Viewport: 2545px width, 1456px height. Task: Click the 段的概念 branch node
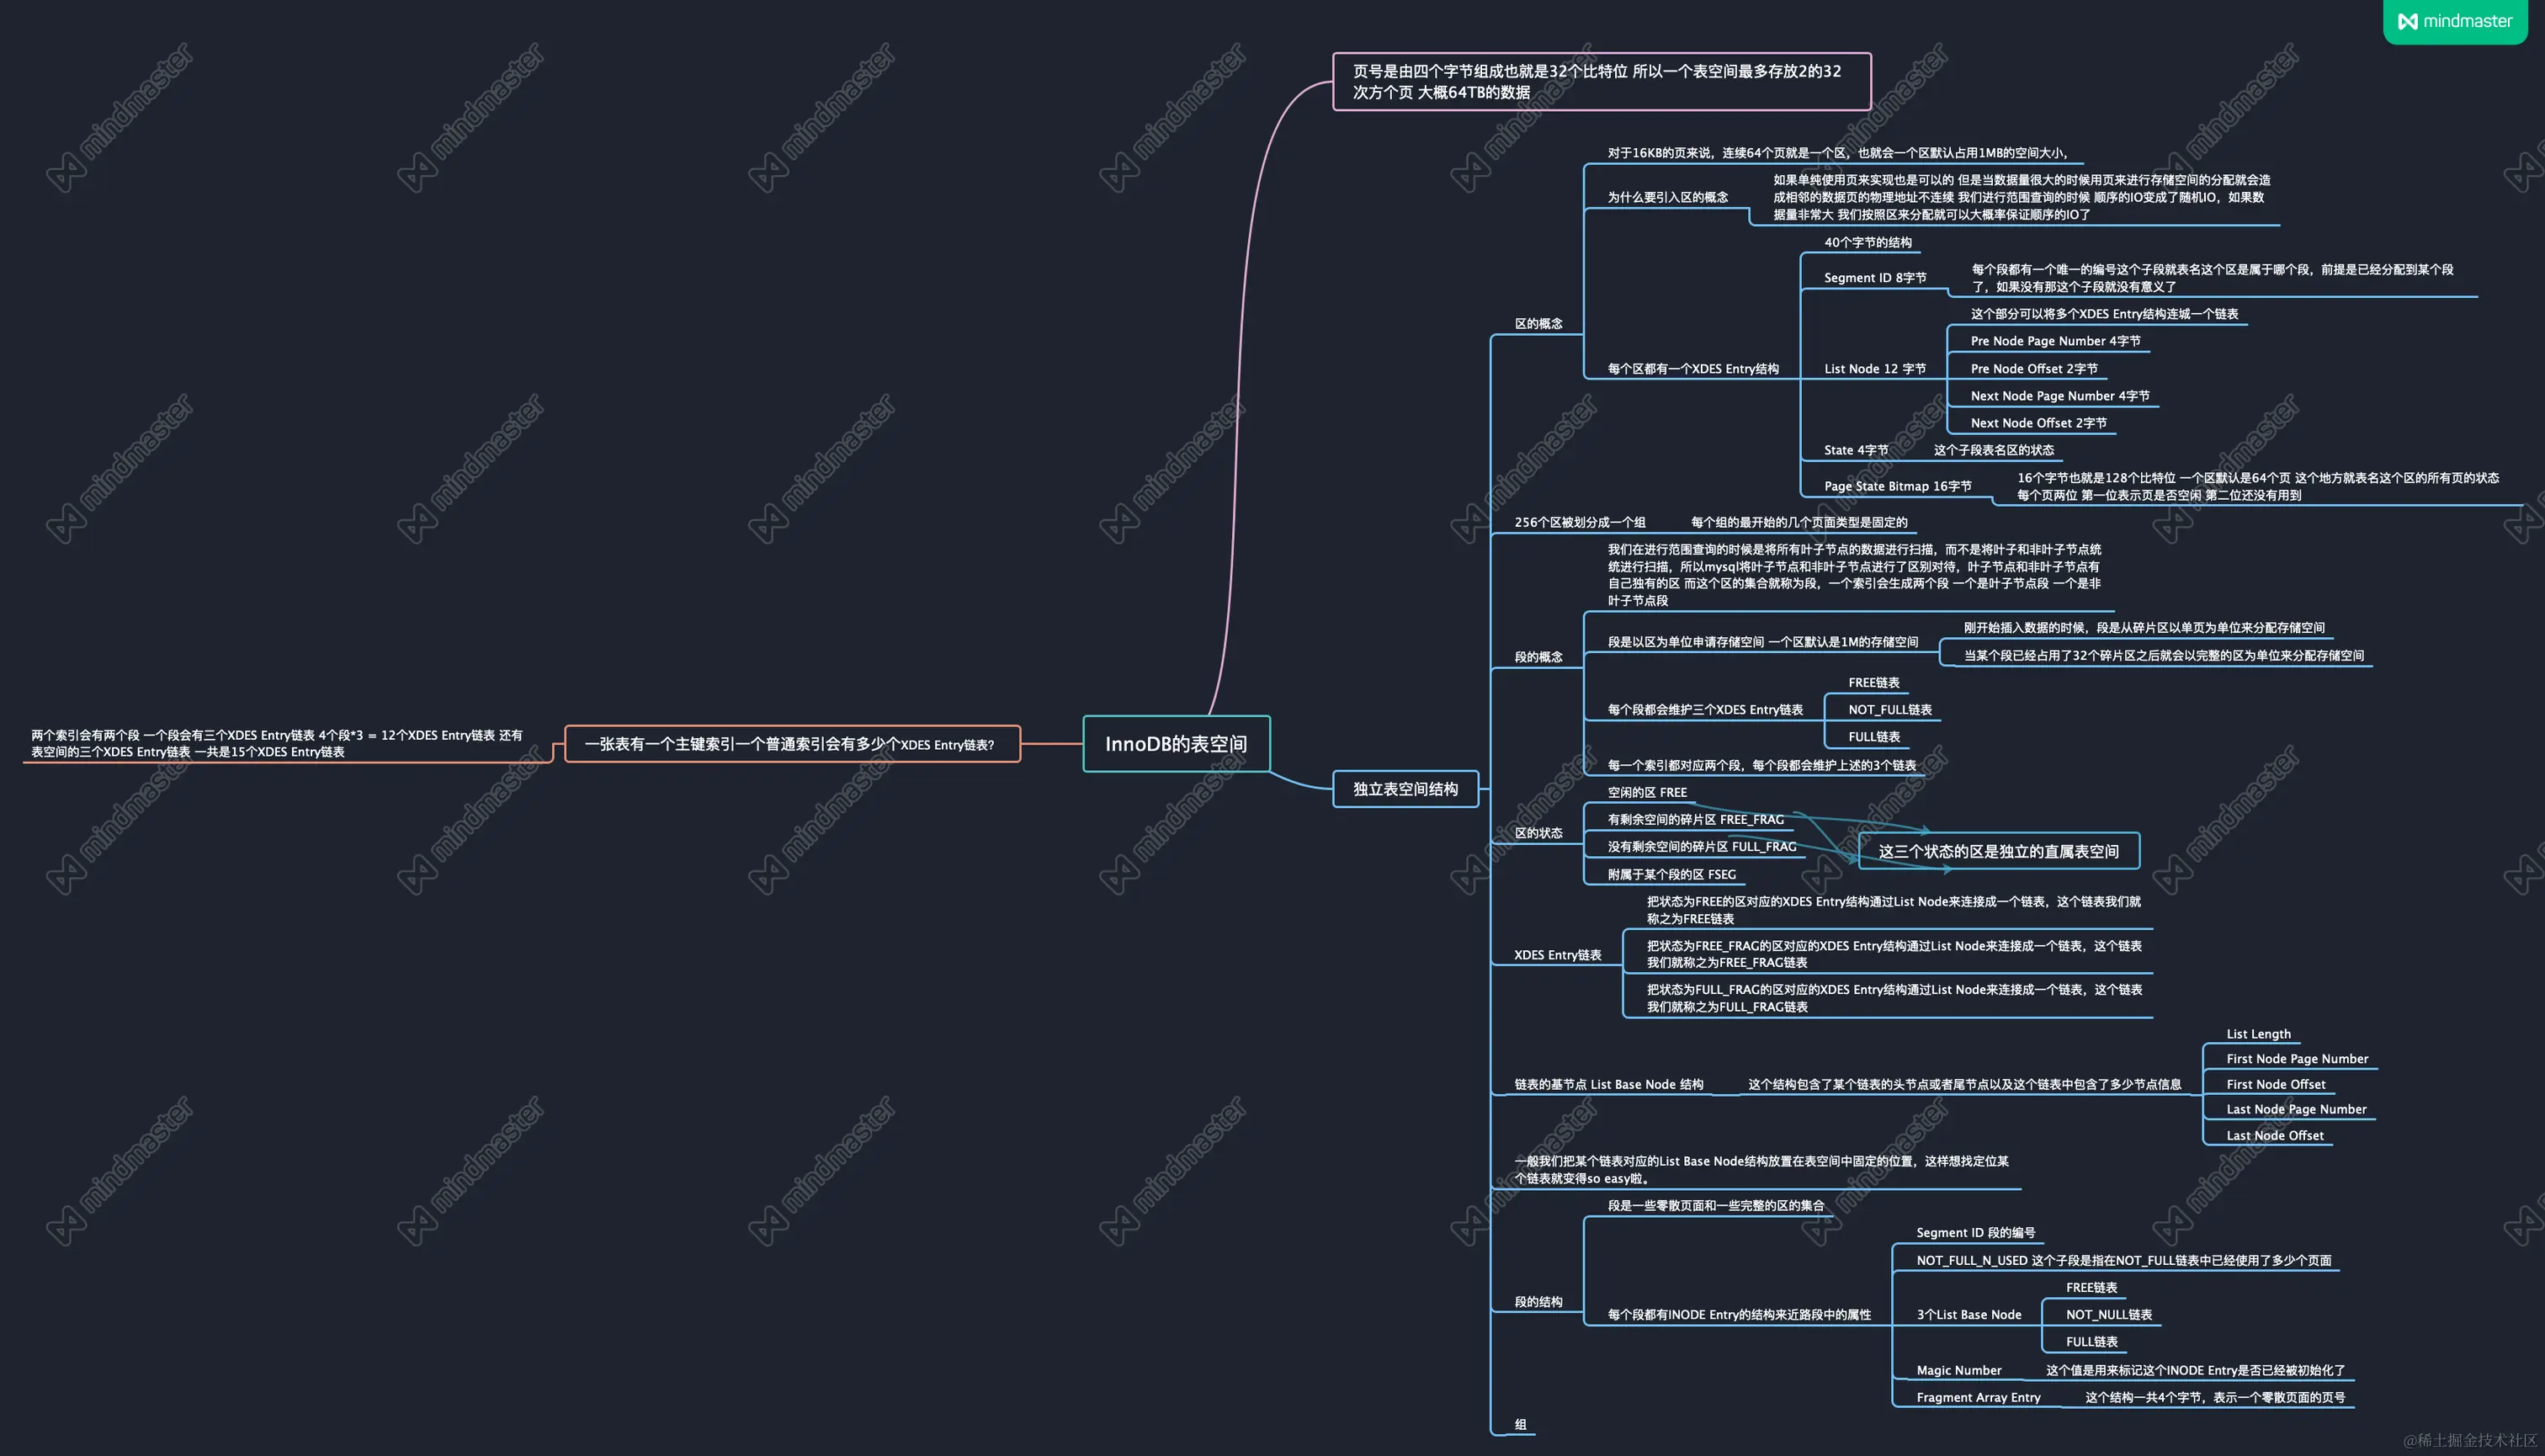(x=1538, y=657)
